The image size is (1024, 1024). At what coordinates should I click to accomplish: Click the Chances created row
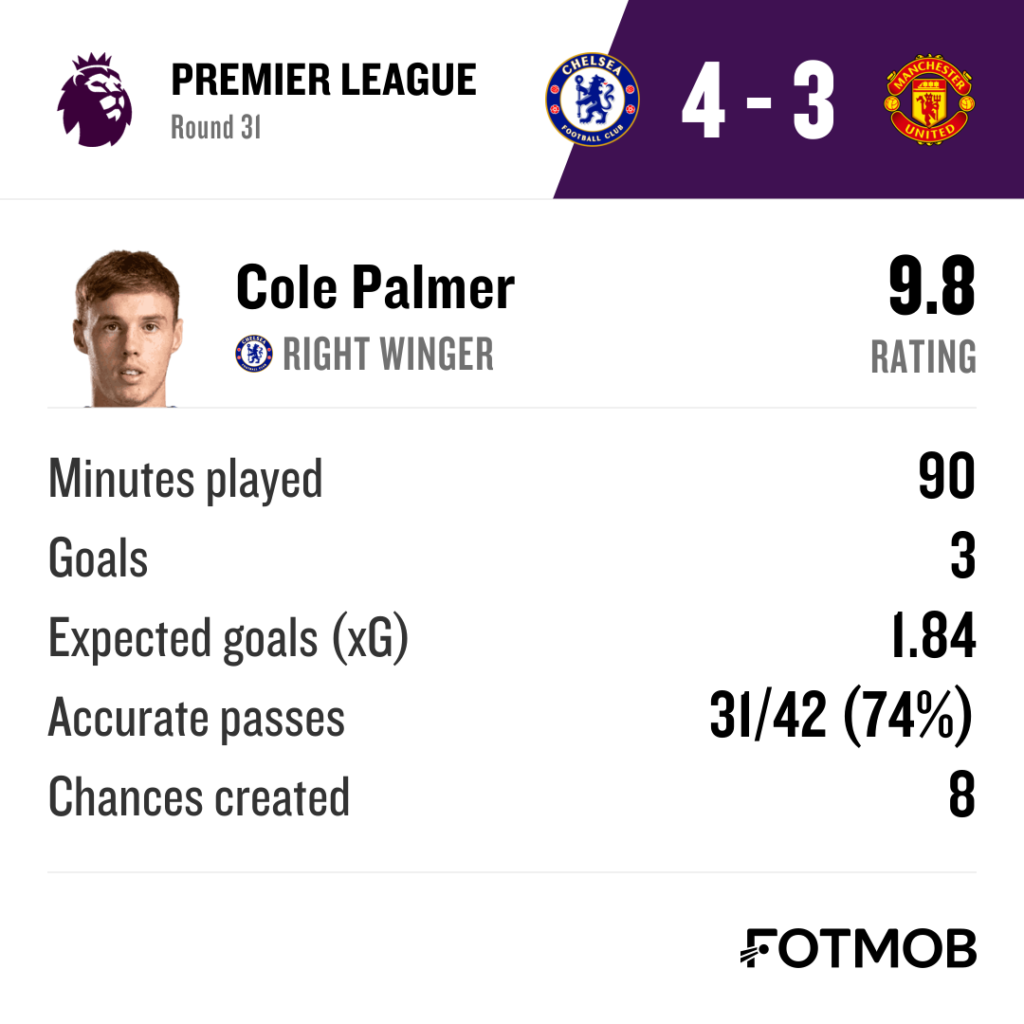click(512, 797)
